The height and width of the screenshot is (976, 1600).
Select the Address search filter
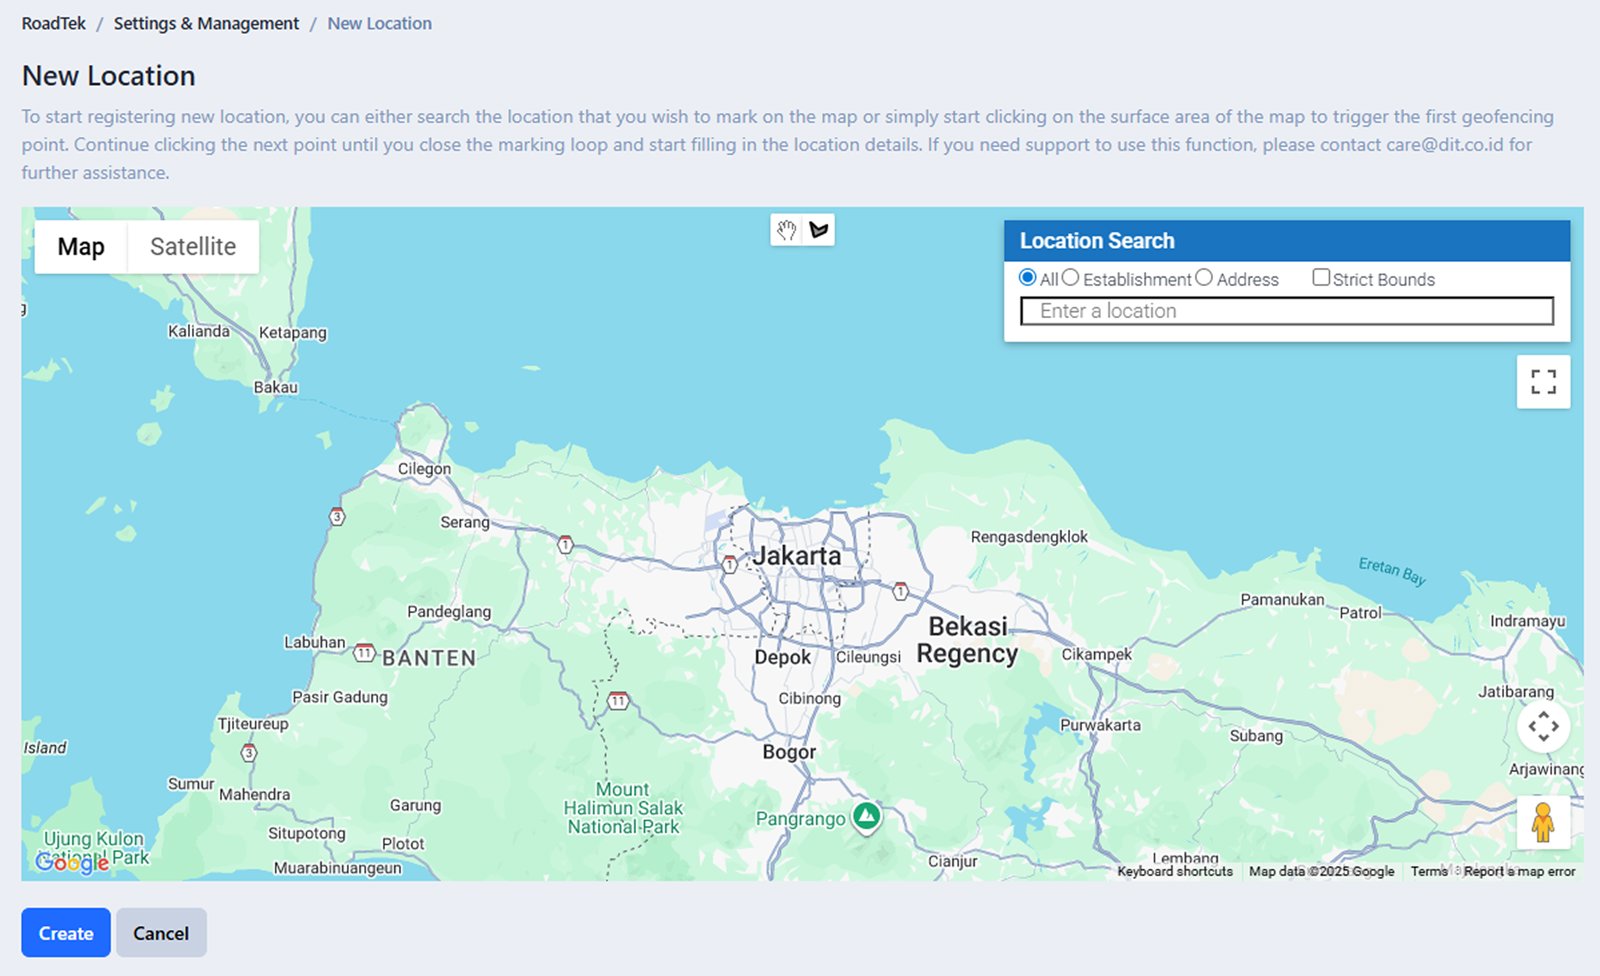pos(1204,278)
